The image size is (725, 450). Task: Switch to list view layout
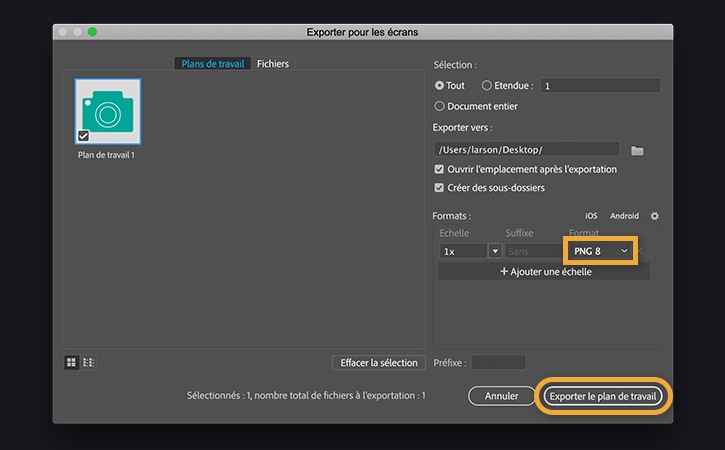(88, 362)
